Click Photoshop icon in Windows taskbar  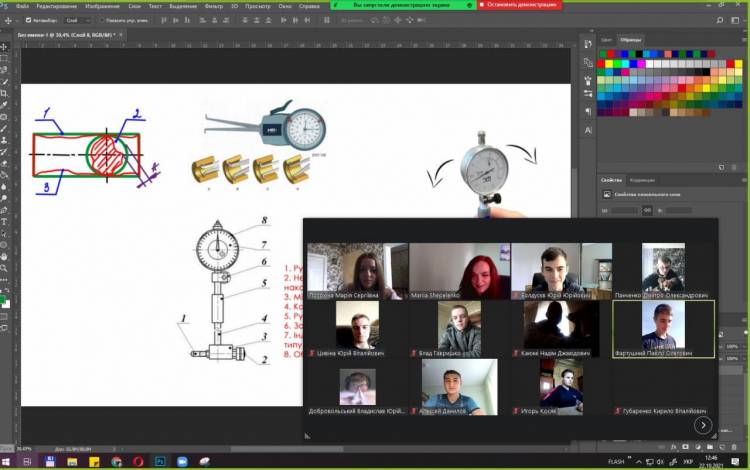point(160,462)
